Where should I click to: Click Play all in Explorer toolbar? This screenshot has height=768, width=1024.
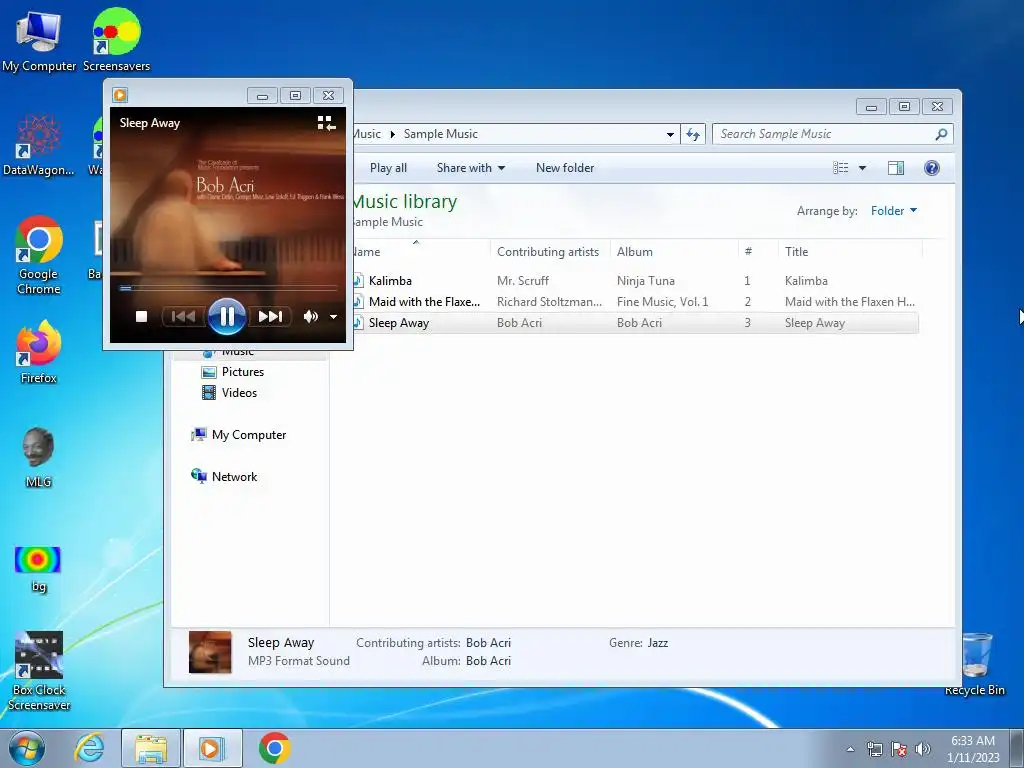click(388, 168)
